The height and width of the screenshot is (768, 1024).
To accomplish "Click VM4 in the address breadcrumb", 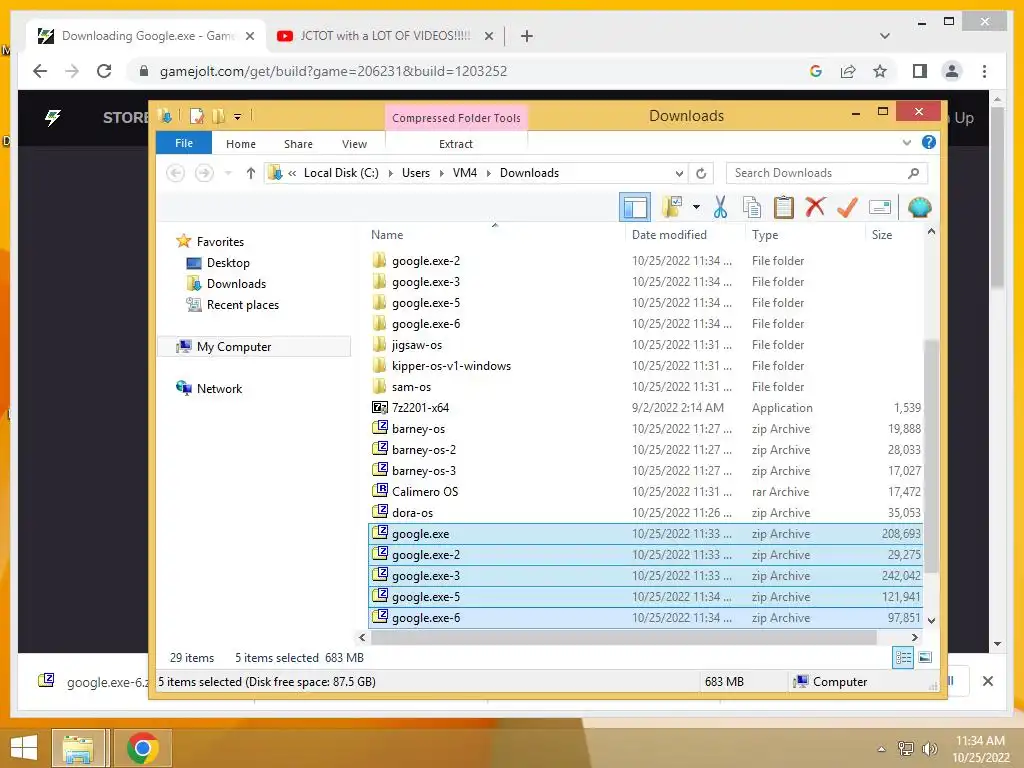I will click(x=464, y=173).
